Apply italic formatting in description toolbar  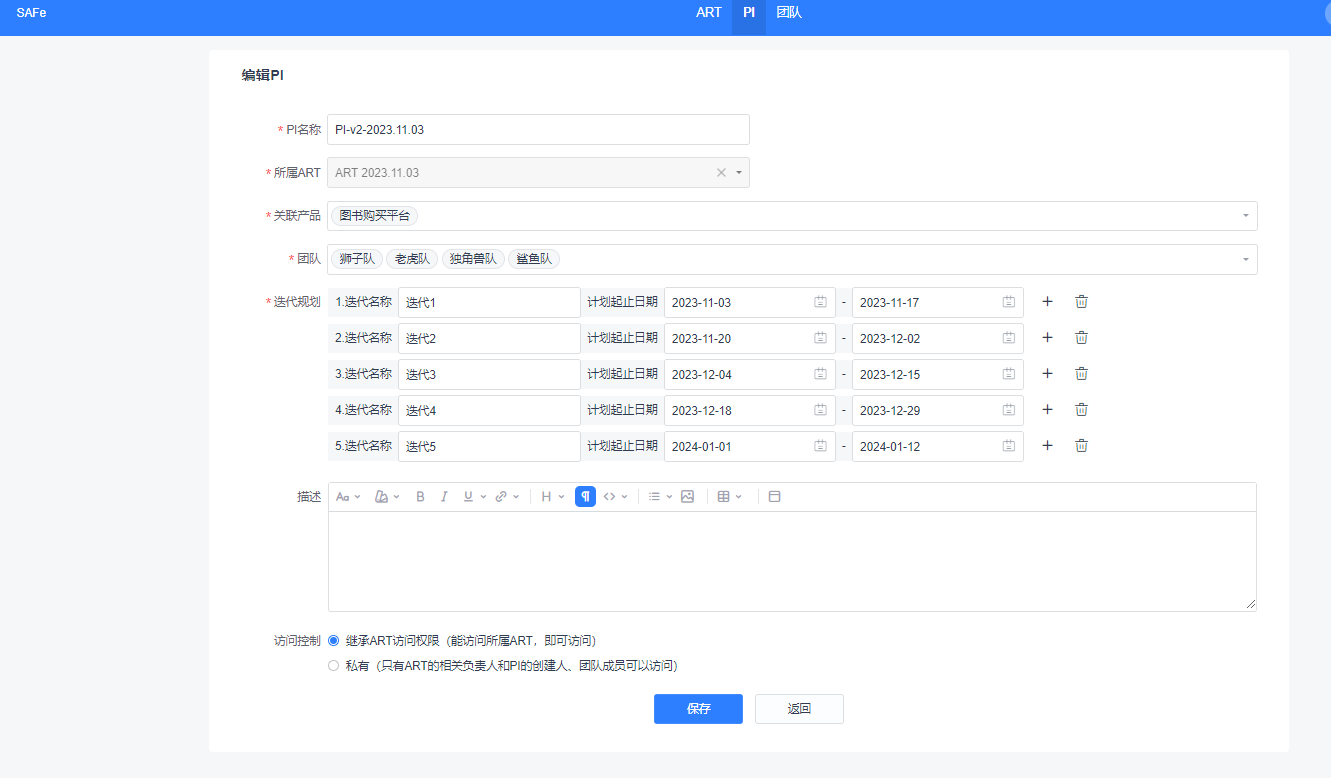(444, 496)
